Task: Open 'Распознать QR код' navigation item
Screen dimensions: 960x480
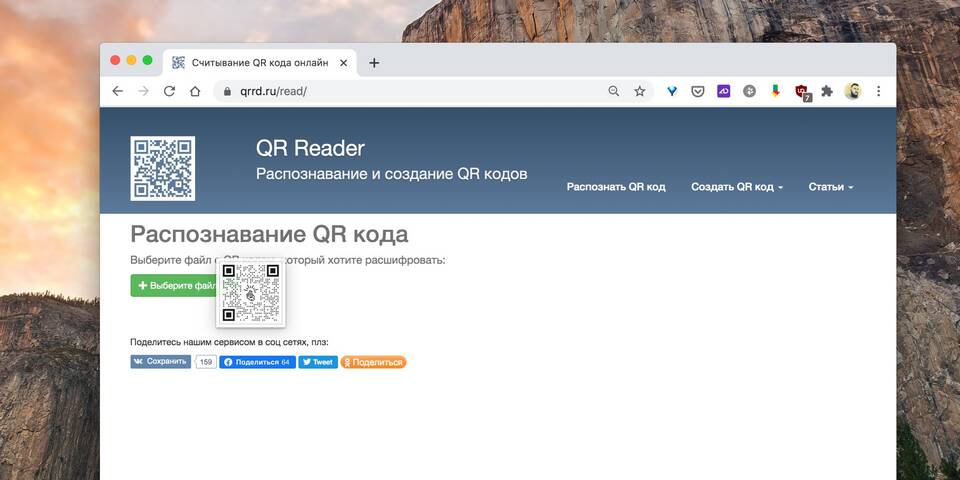Action: point(615,187)
